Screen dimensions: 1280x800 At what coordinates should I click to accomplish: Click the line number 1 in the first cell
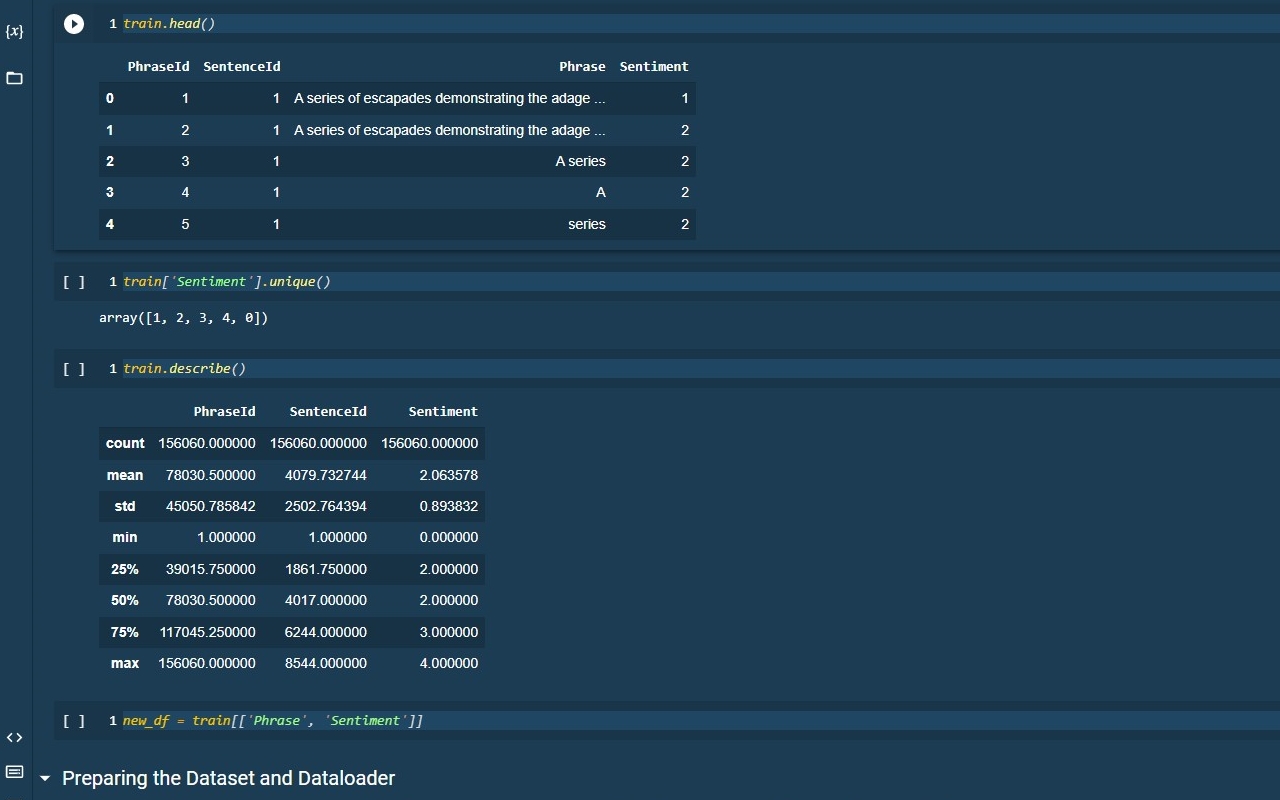tap(112, 23)
